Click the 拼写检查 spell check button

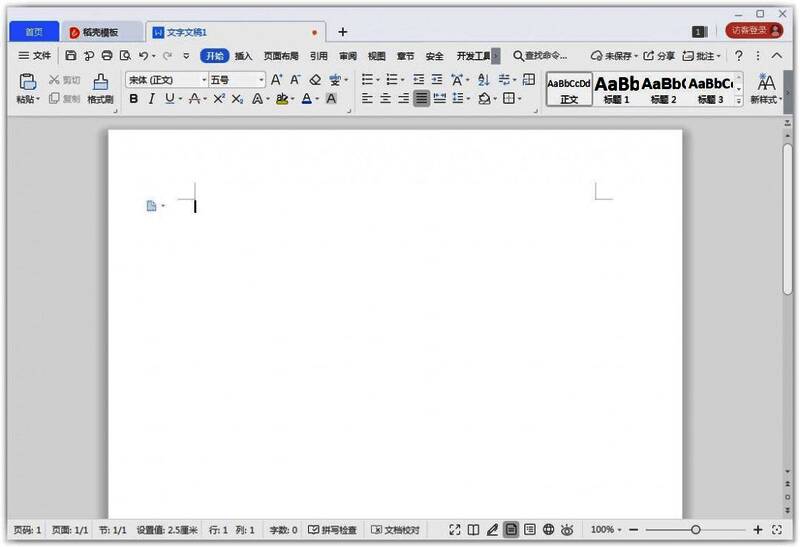(334, 529)
